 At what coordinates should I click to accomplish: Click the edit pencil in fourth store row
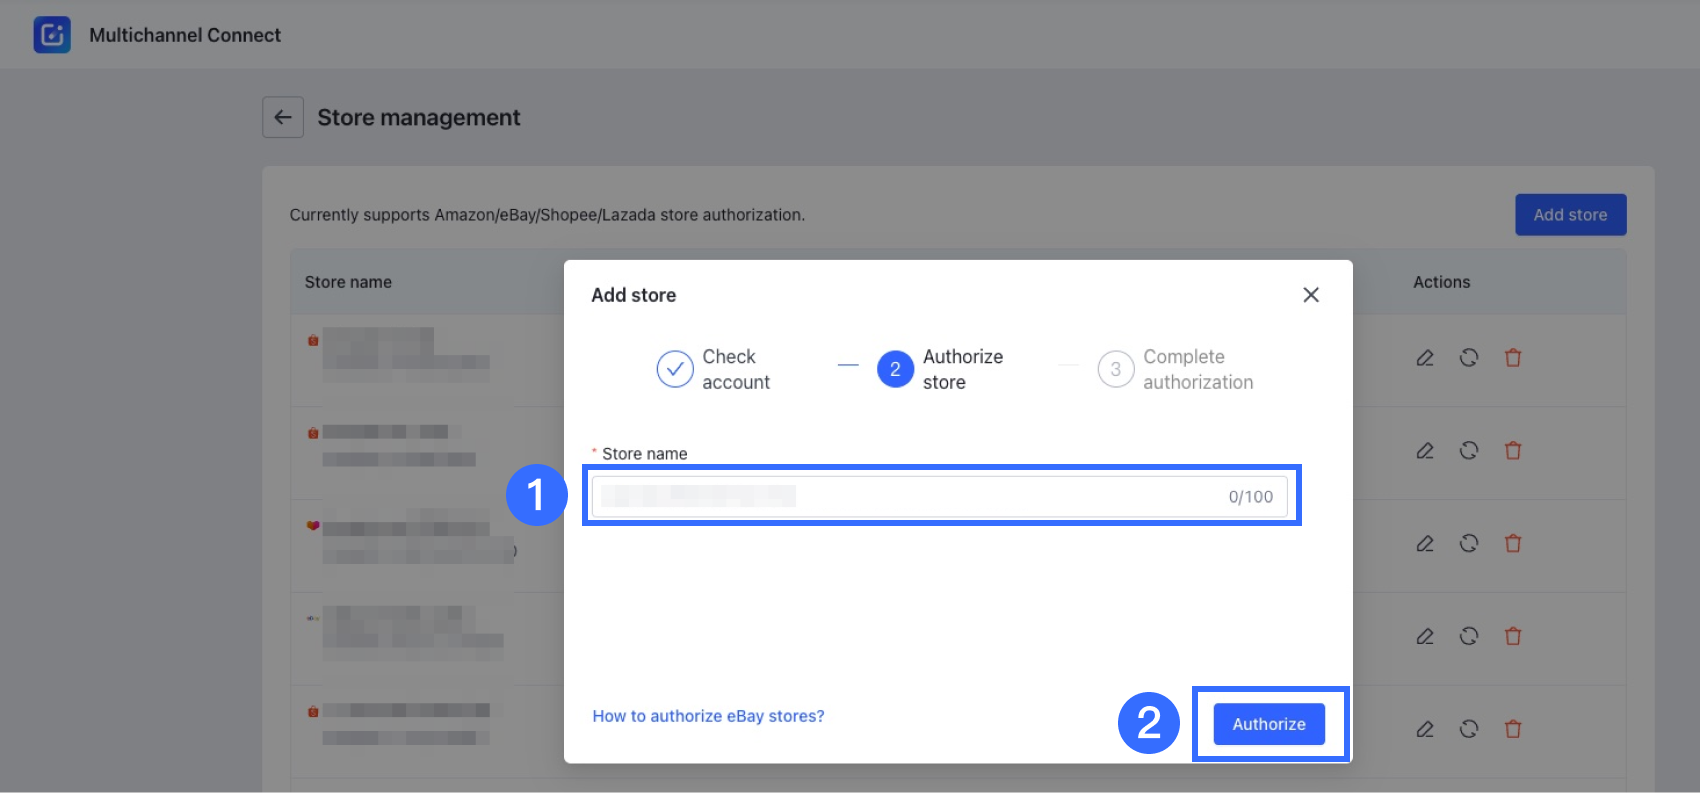[x=1425, y=636]
